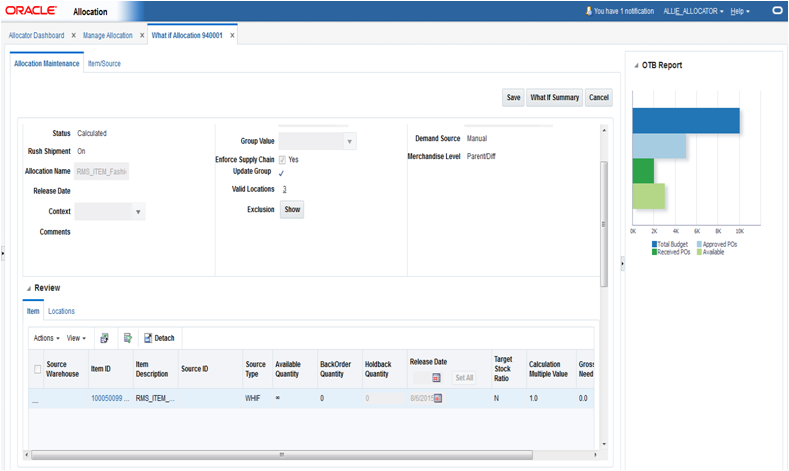Click the scroll right arrow of table
Image resolution: width=789 pixels, height=471 pixels.
coord(595,455)
